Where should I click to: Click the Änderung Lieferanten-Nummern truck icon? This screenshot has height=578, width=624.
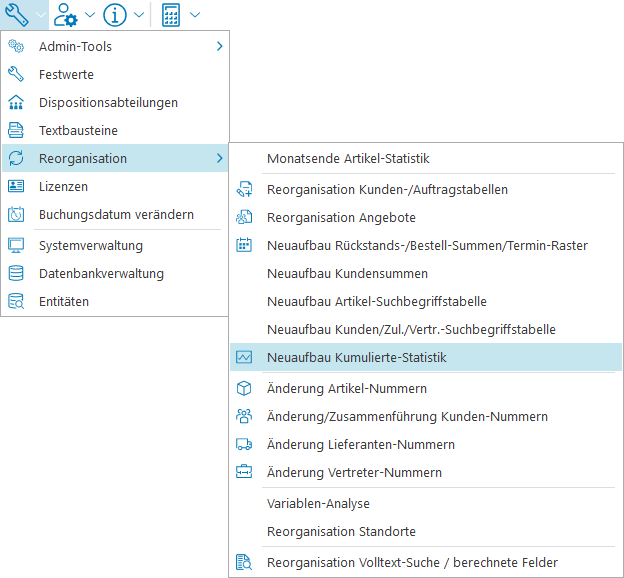244,444
